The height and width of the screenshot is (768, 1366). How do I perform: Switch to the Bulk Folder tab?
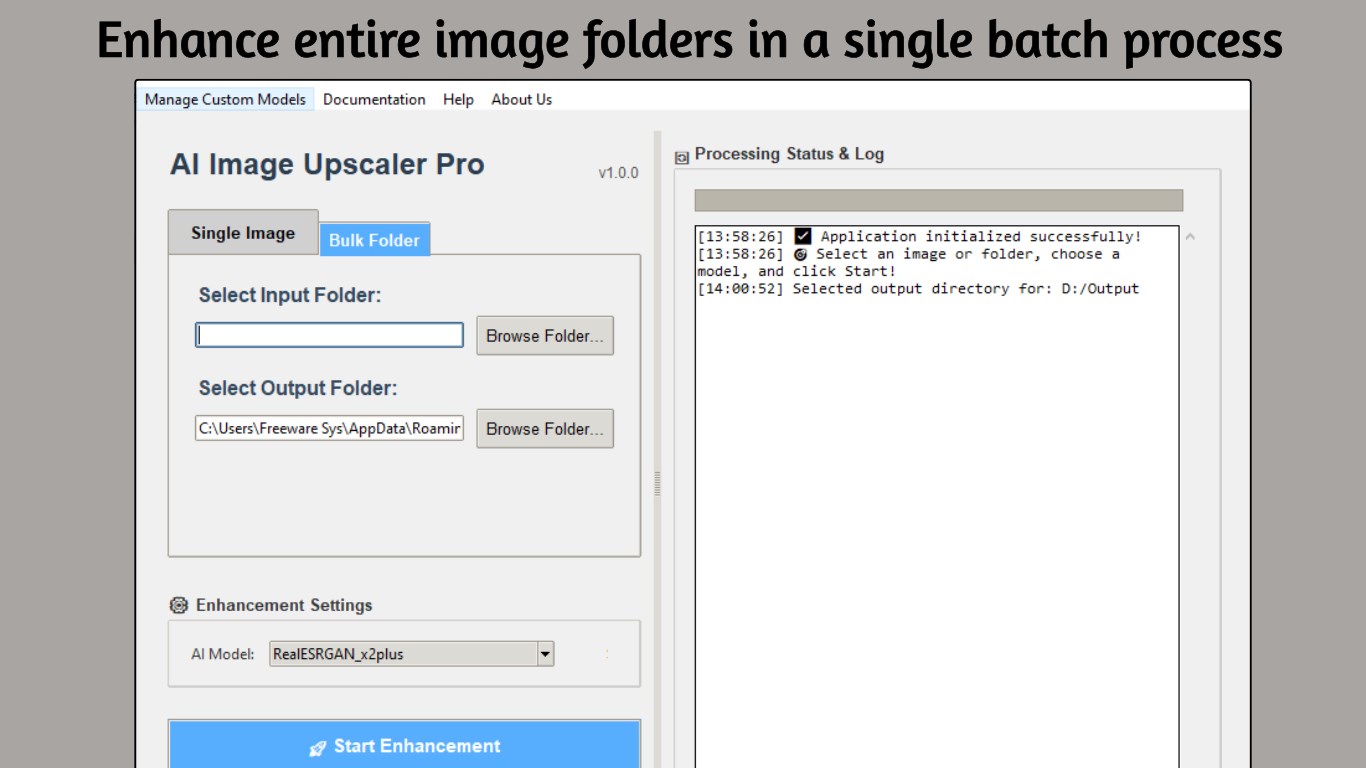coord(374,240)
